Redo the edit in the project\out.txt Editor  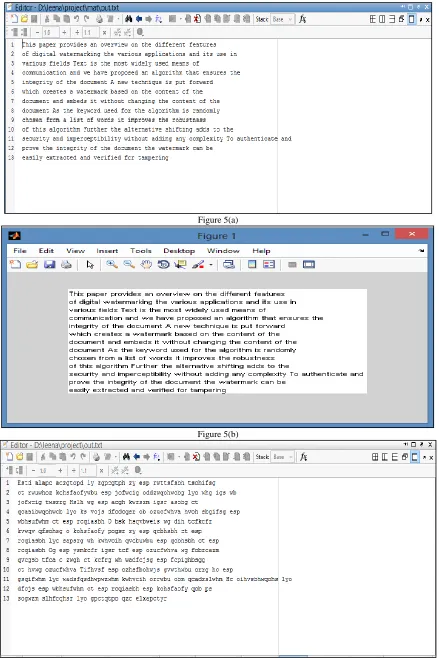tap(83, 457)
